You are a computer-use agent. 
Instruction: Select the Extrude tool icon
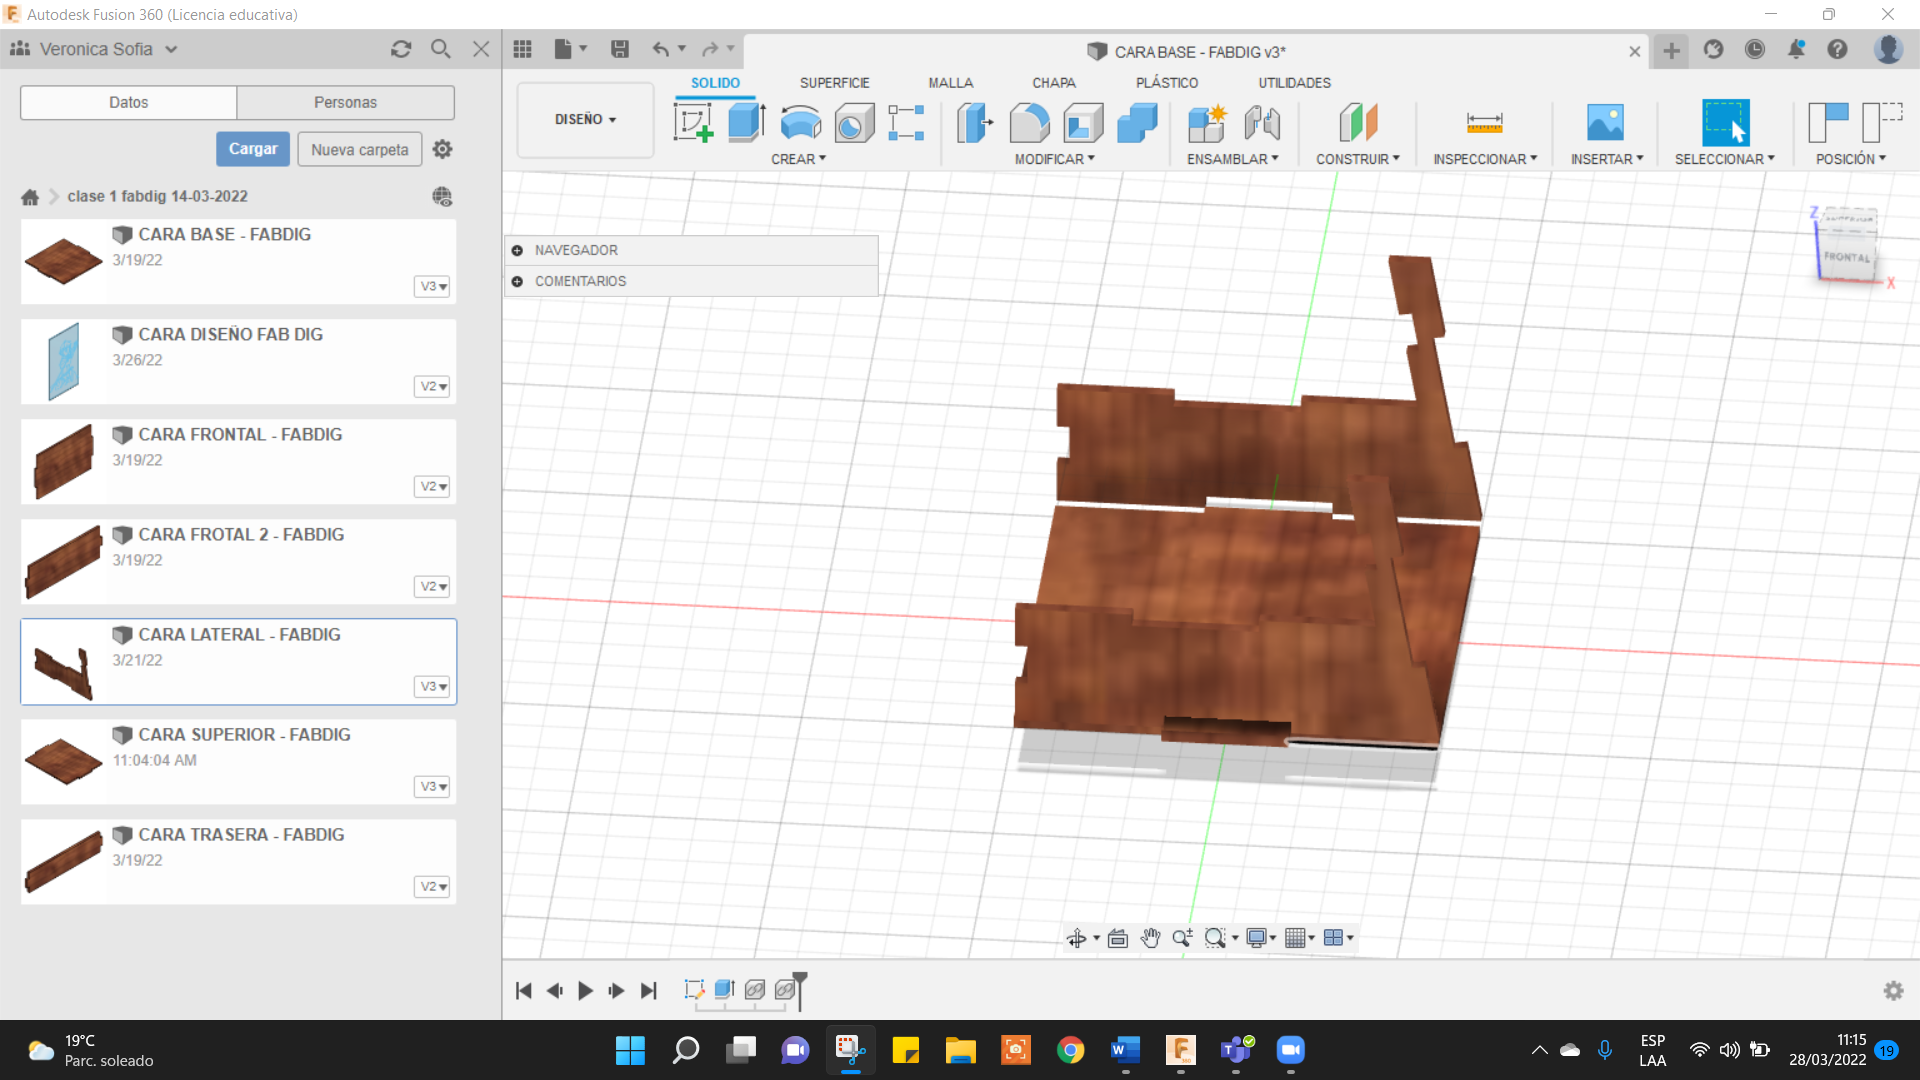coord(746,123)
